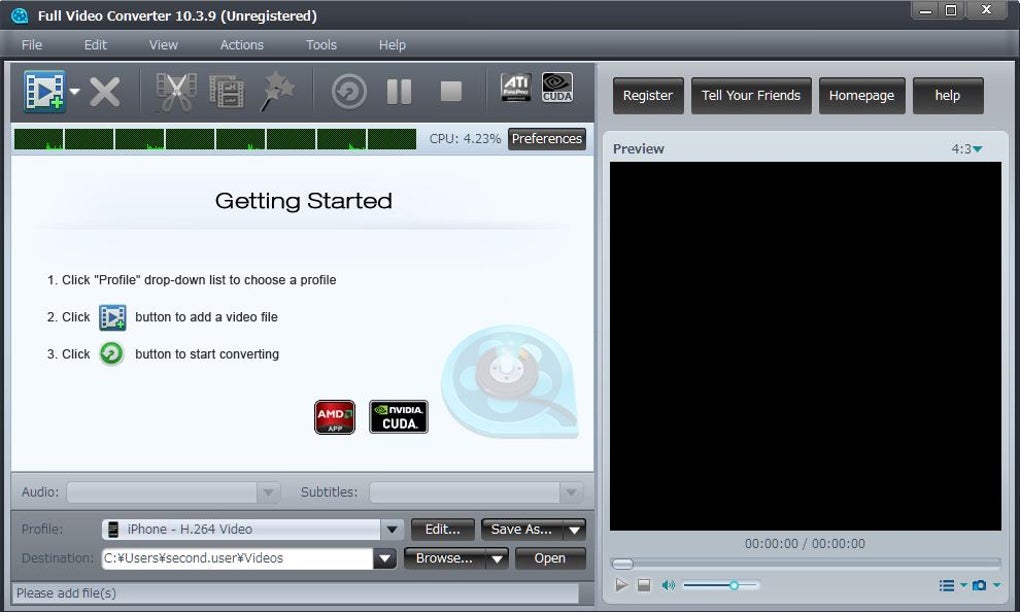Adjust the preview volume slider
Viewport: 1020px width, 612px height.
tap(721, 585)
